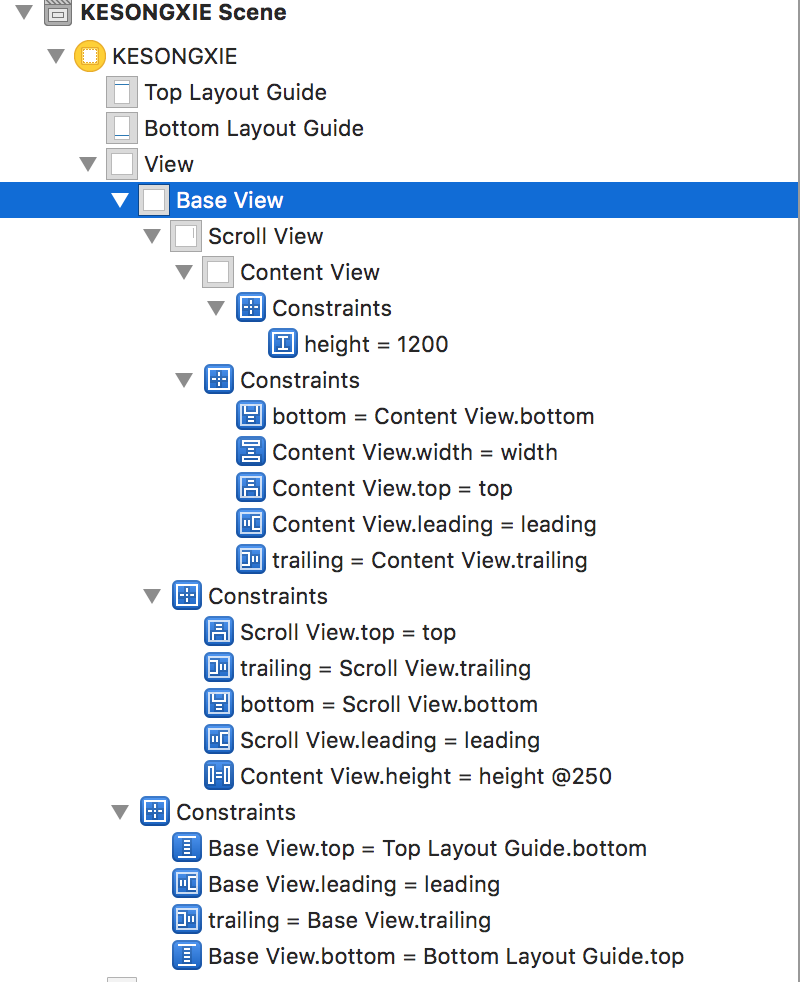Image resolution: width=800 pixels, height=982 pixels.
Task: Select trailing = Scroll View.trailing constraint
Action: click(x=385, y=668)
